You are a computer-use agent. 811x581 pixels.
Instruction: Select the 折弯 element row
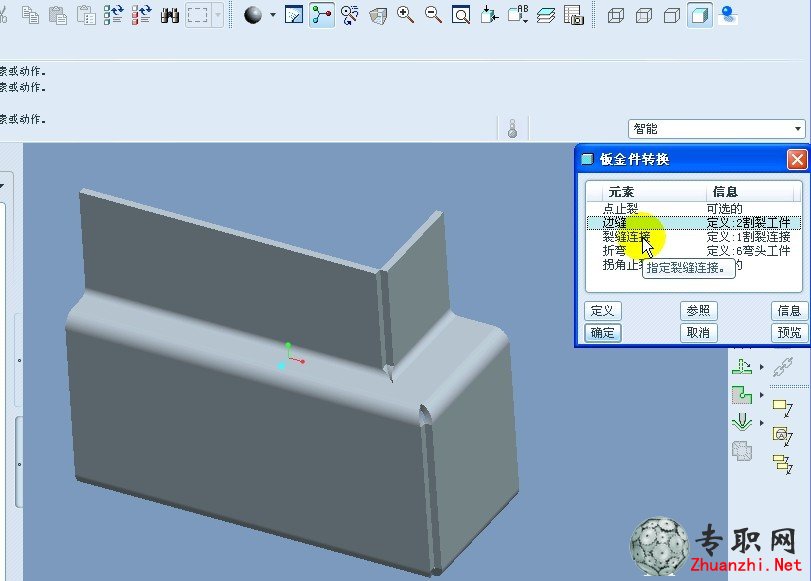pos(694,250)
